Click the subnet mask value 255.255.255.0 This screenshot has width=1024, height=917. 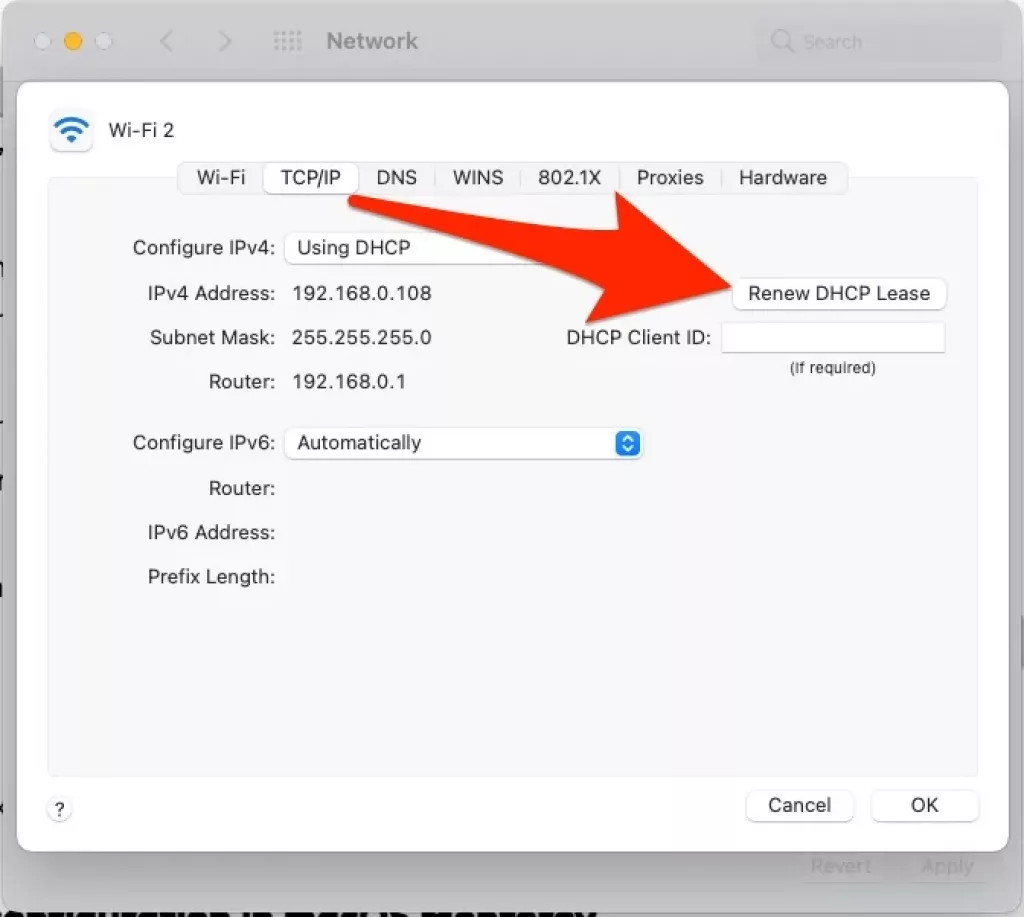coord(362,338)
